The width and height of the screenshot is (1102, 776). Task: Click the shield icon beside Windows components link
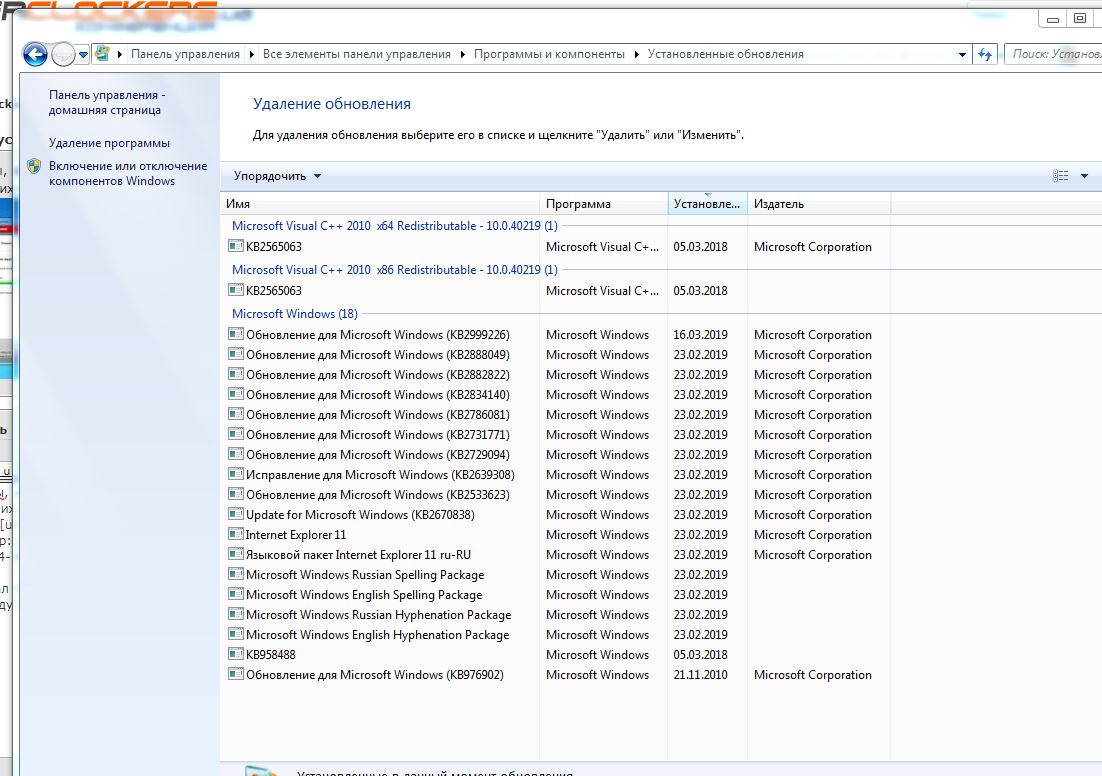pyautogui.click(x=34, y=167)
